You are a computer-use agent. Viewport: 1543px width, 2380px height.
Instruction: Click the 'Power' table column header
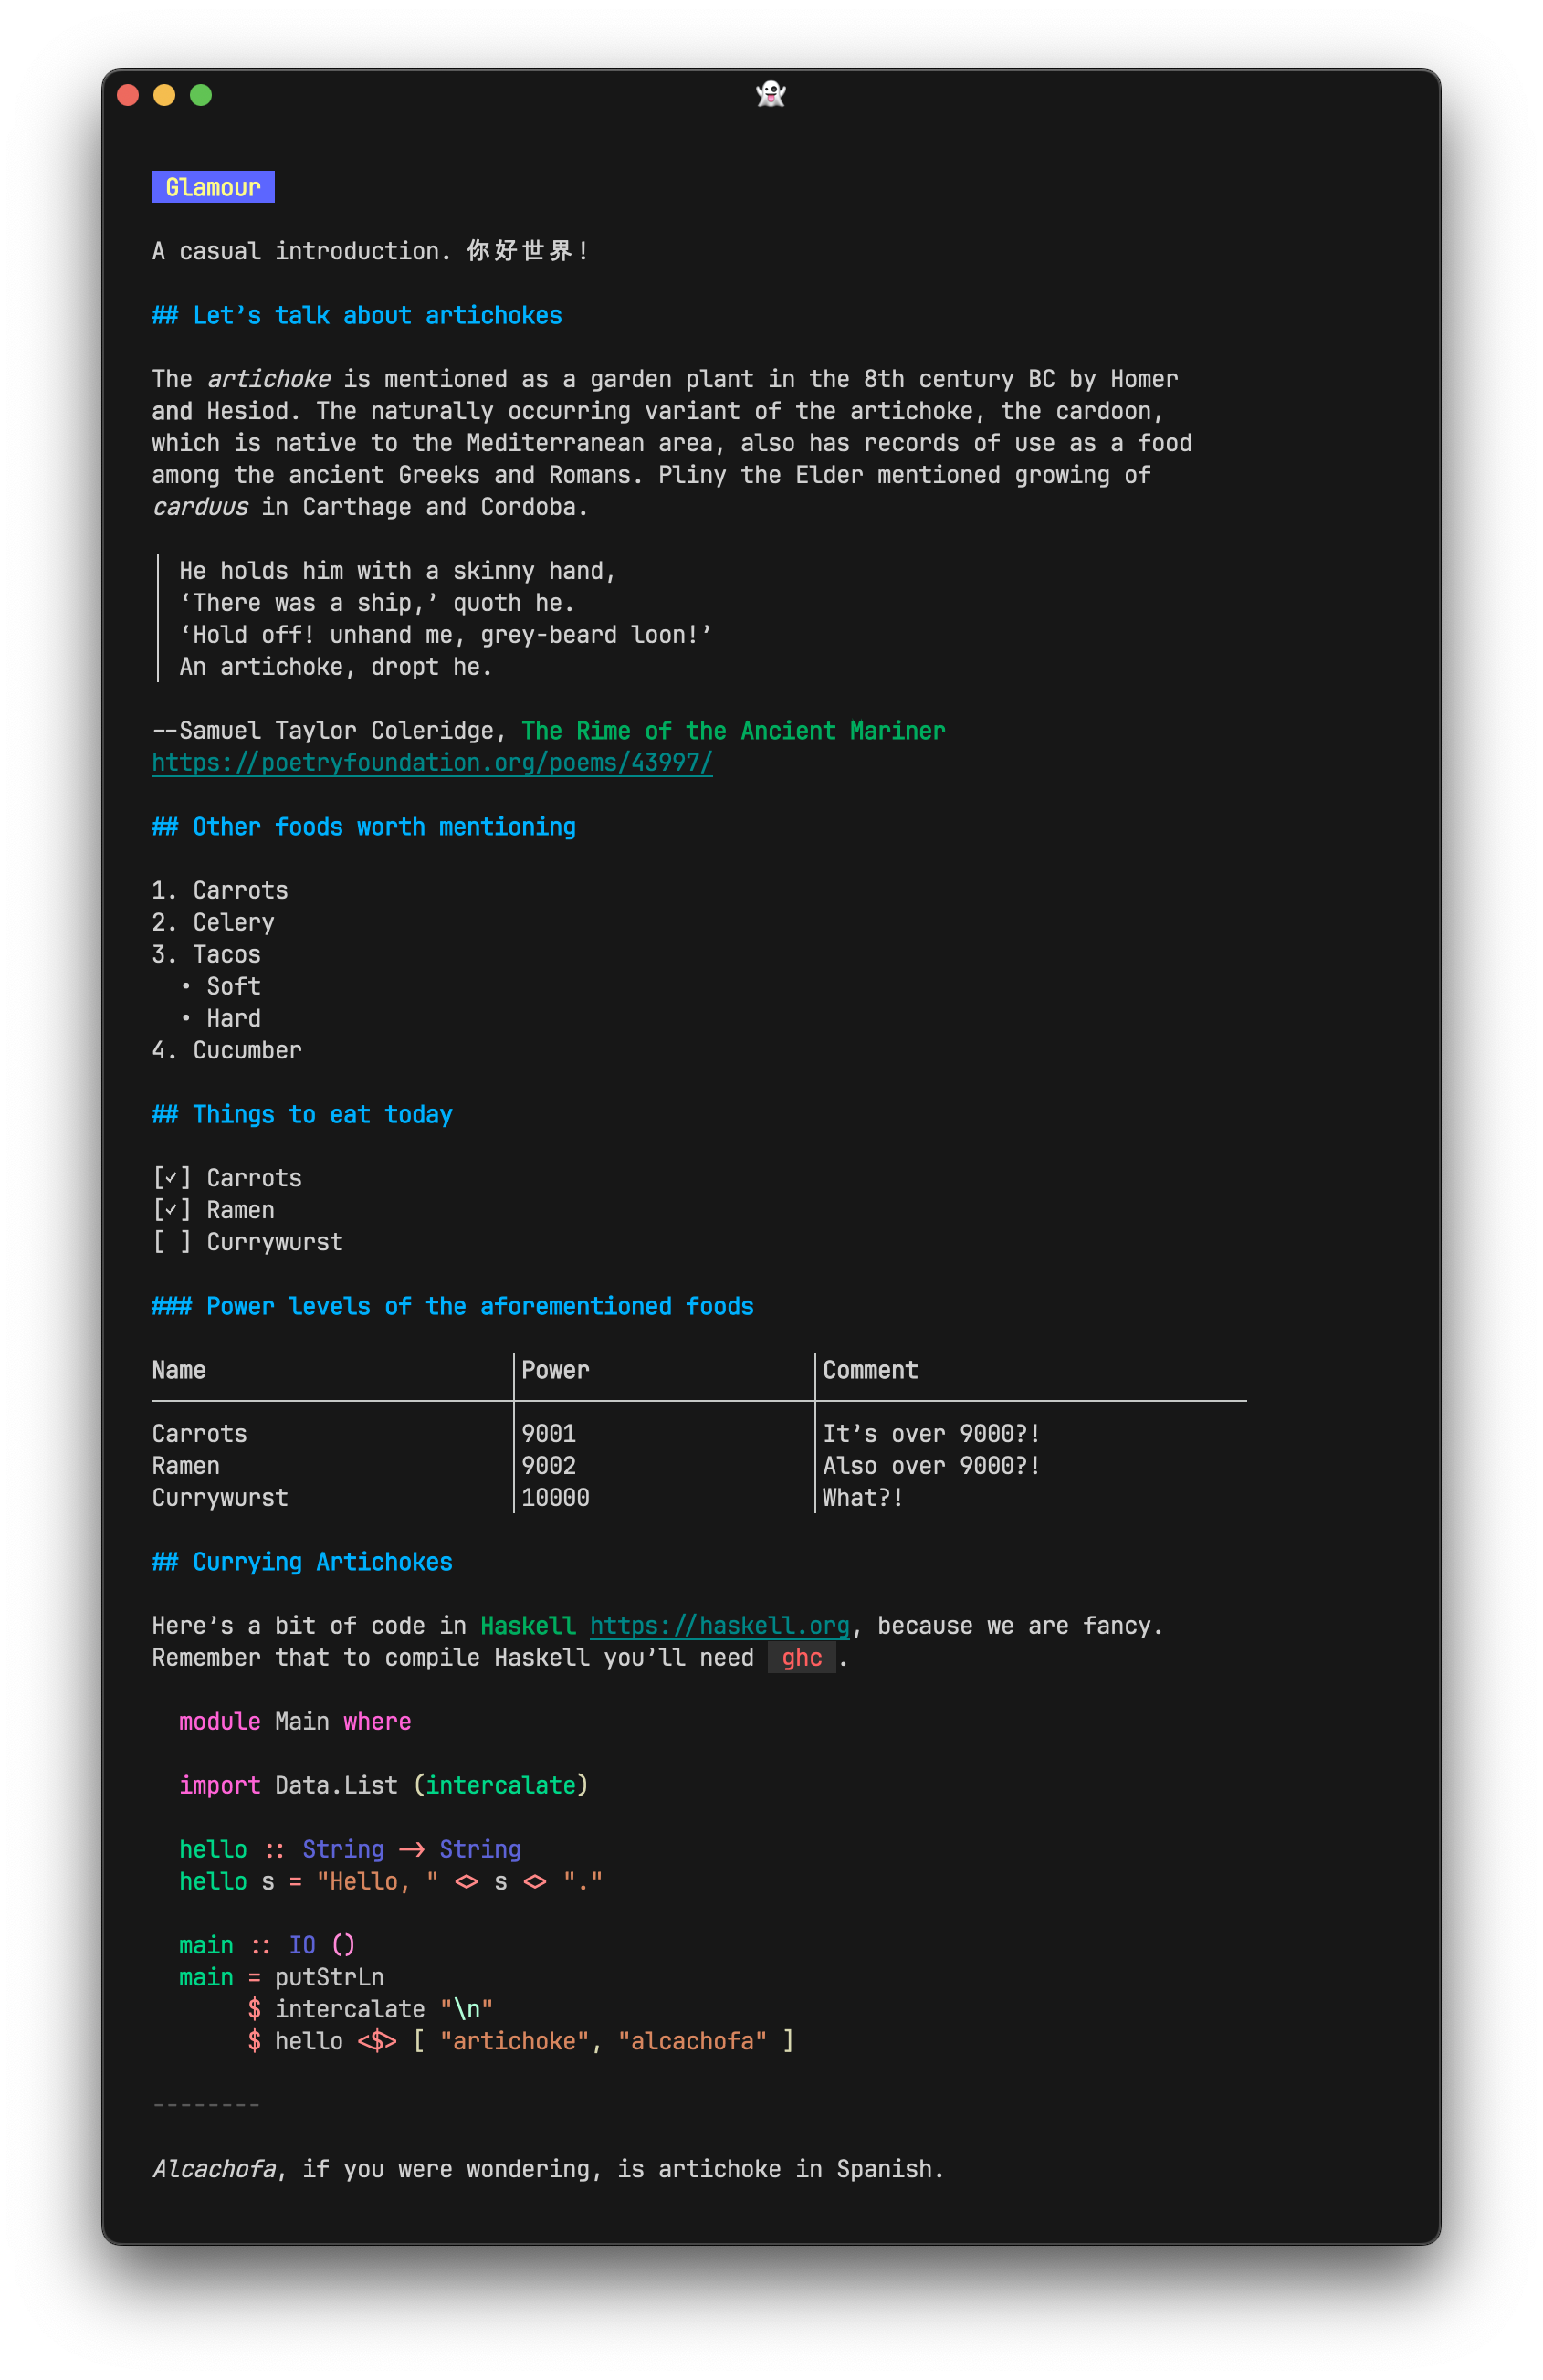tap(556, 1370)
